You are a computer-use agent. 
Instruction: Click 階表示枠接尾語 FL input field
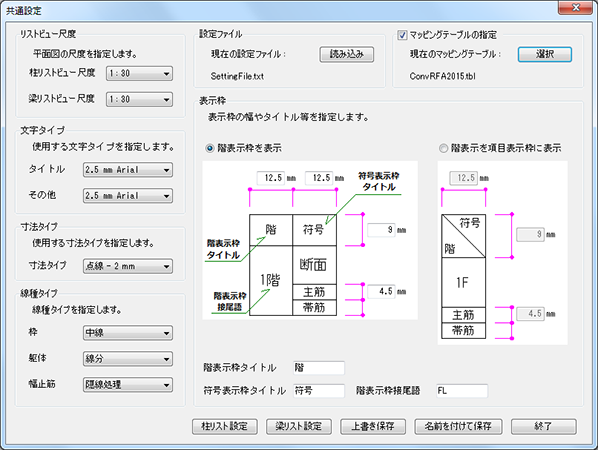(462, 391)
